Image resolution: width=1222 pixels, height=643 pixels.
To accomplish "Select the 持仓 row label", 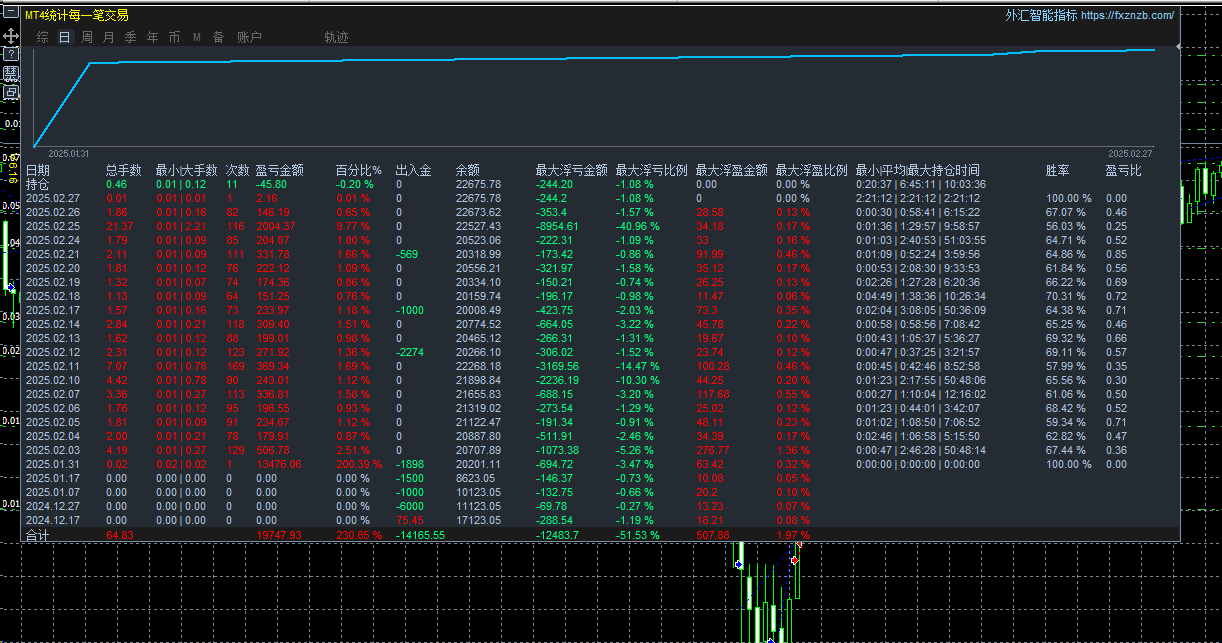I will (x=37, y=185).
